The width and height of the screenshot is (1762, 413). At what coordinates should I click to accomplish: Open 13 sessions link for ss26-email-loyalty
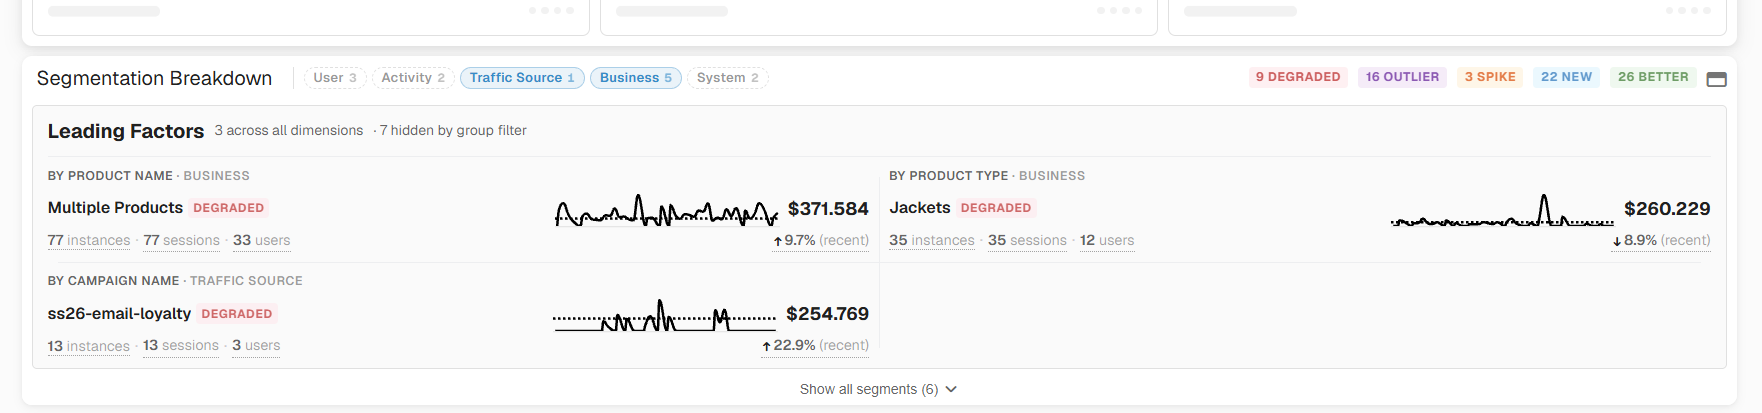[x=181, y=345]
